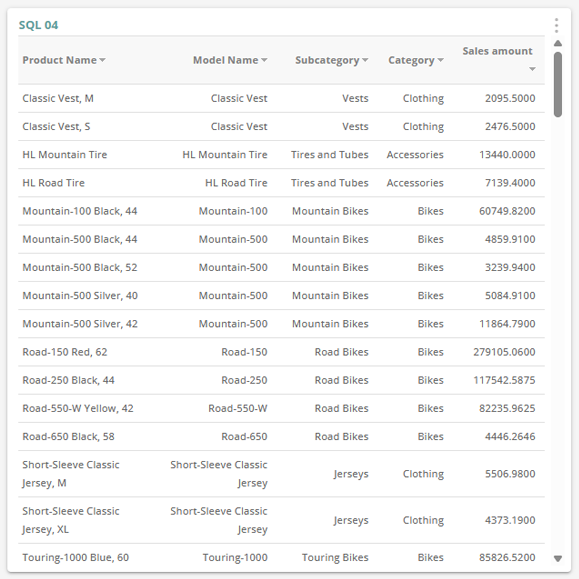Click the SQL 04 widget title
The height and width of the screenshot is (579, 579).
click(38, 25)
